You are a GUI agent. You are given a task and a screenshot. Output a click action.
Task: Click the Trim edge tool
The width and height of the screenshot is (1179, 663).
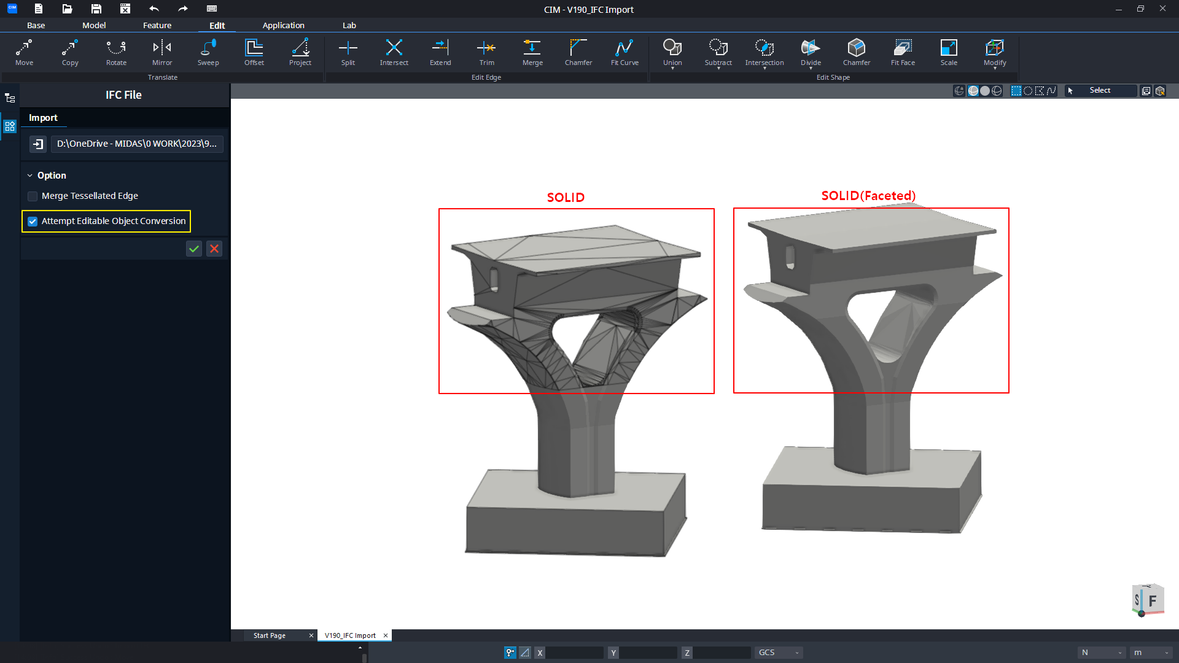[x=486, y=53]
